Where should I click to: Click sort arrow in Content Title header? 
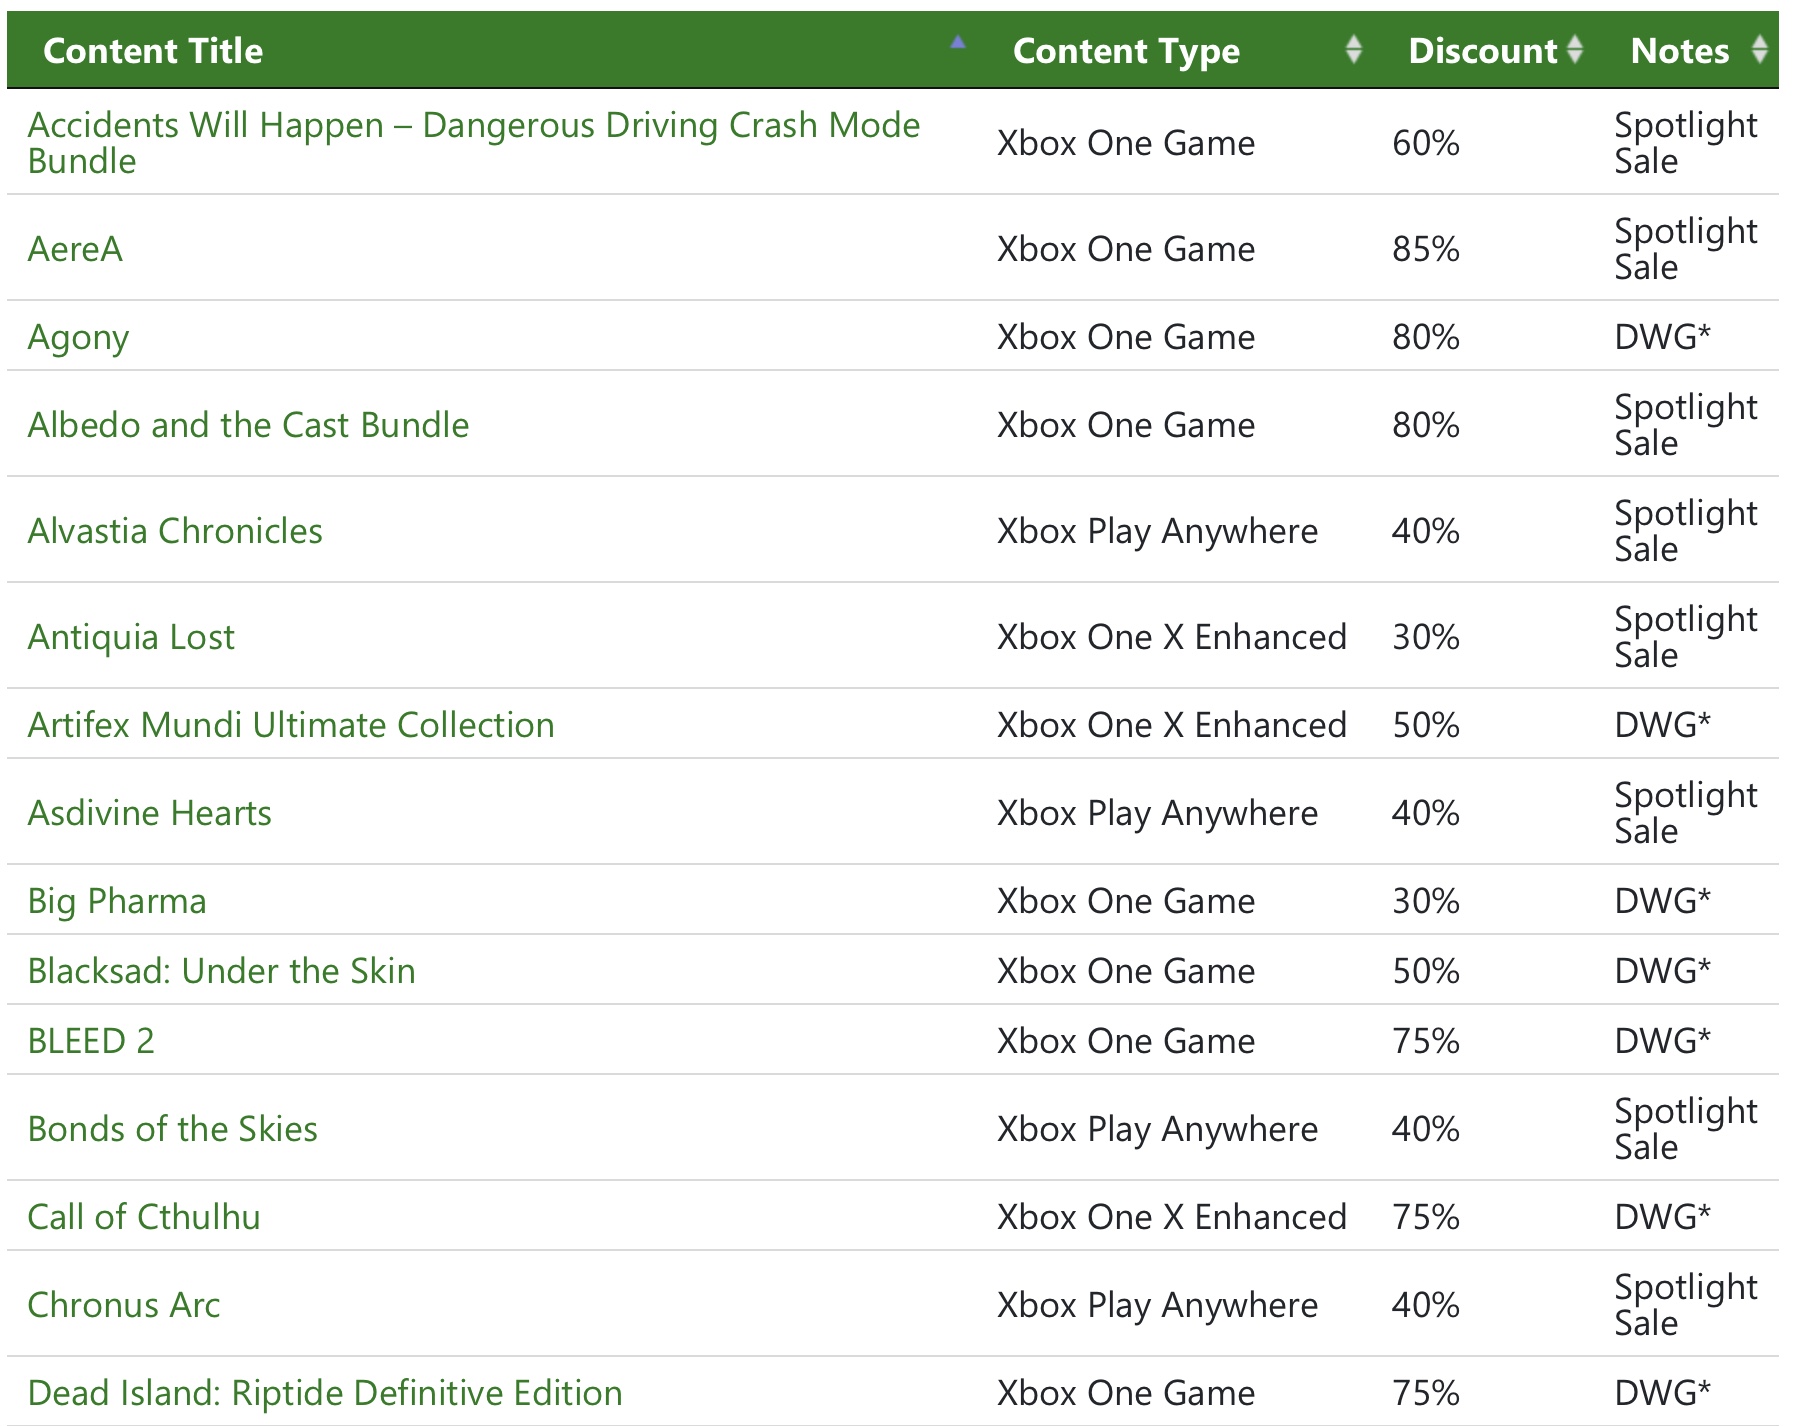(957, 43)
